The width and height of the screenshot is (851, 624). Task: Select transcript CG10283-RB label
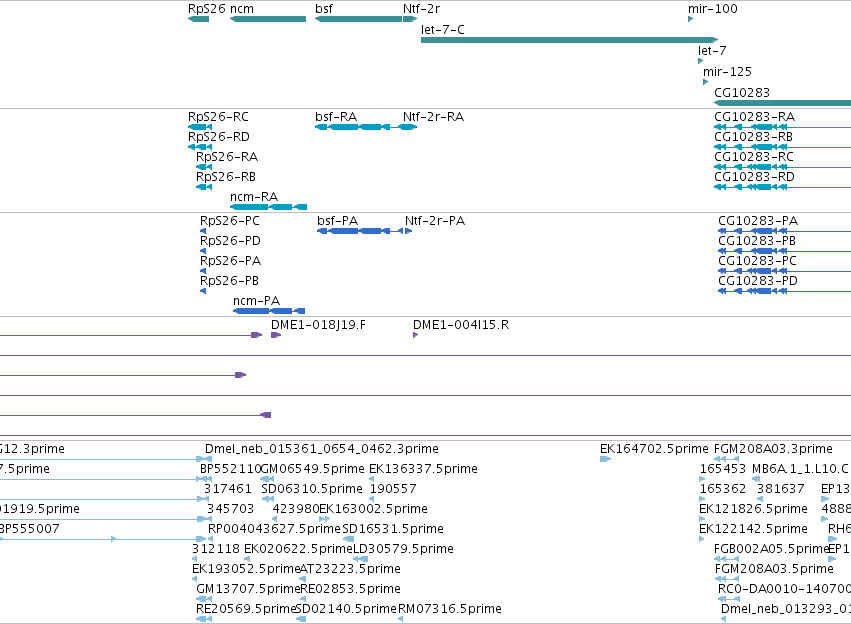(753, 137)
